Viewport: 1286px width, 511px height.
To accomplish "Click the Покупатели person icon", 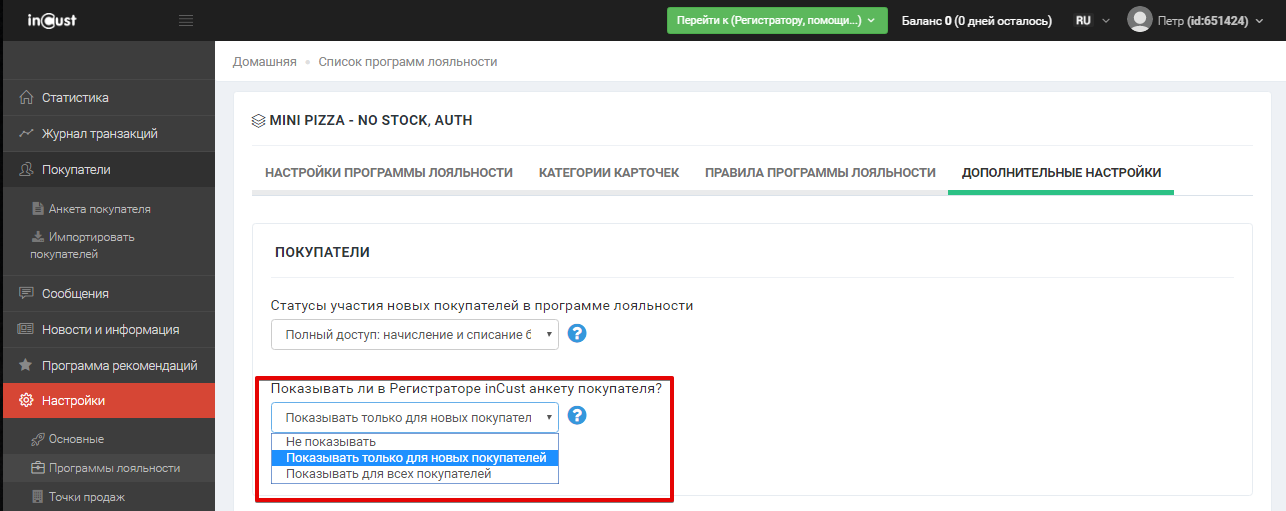I will 27,170.
